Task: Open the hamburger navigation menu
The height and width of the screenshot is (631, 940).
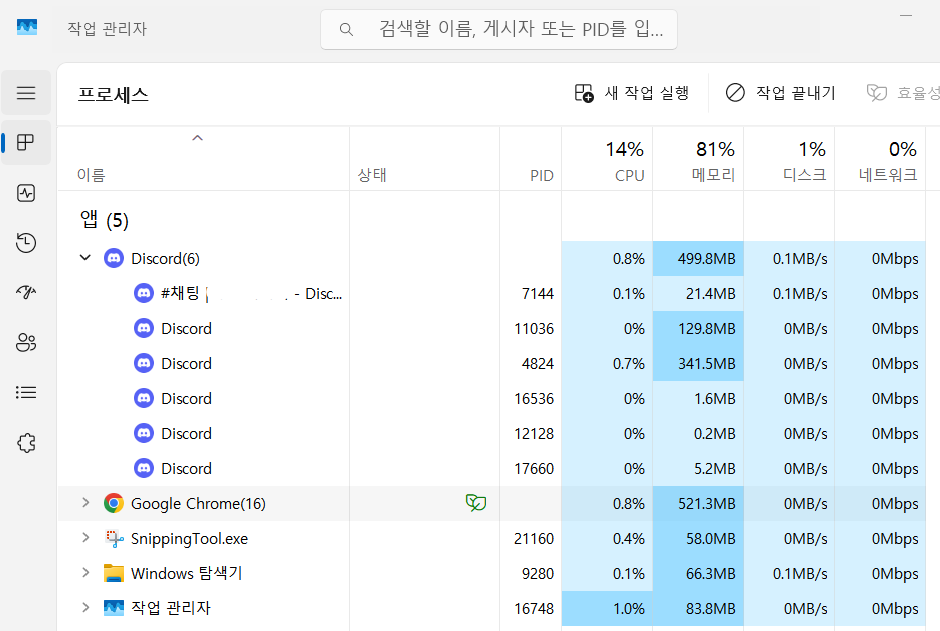Action: click(26, 93)
